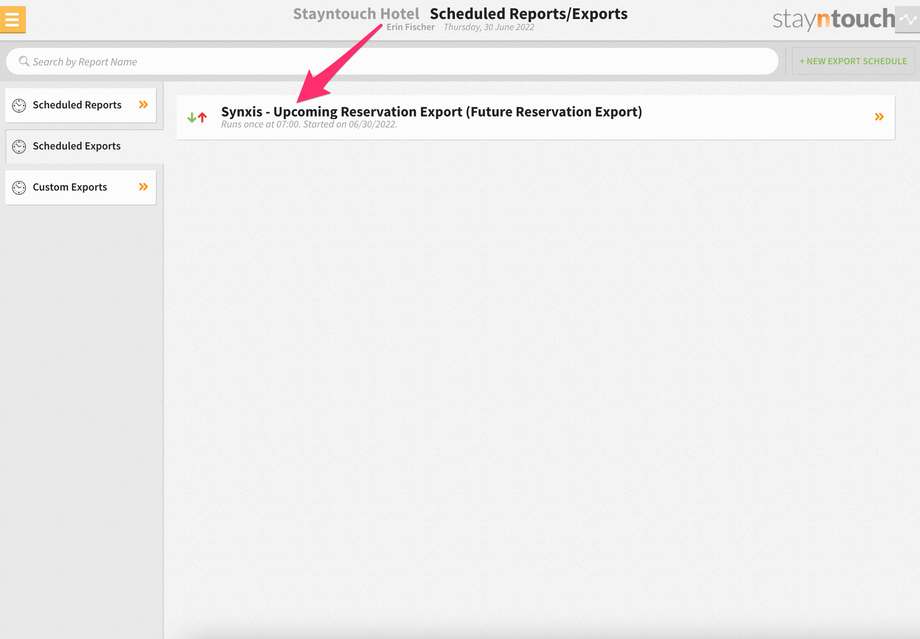Click the New Export Schedule button
Screen dimensions: 920x639
[853, 61]
